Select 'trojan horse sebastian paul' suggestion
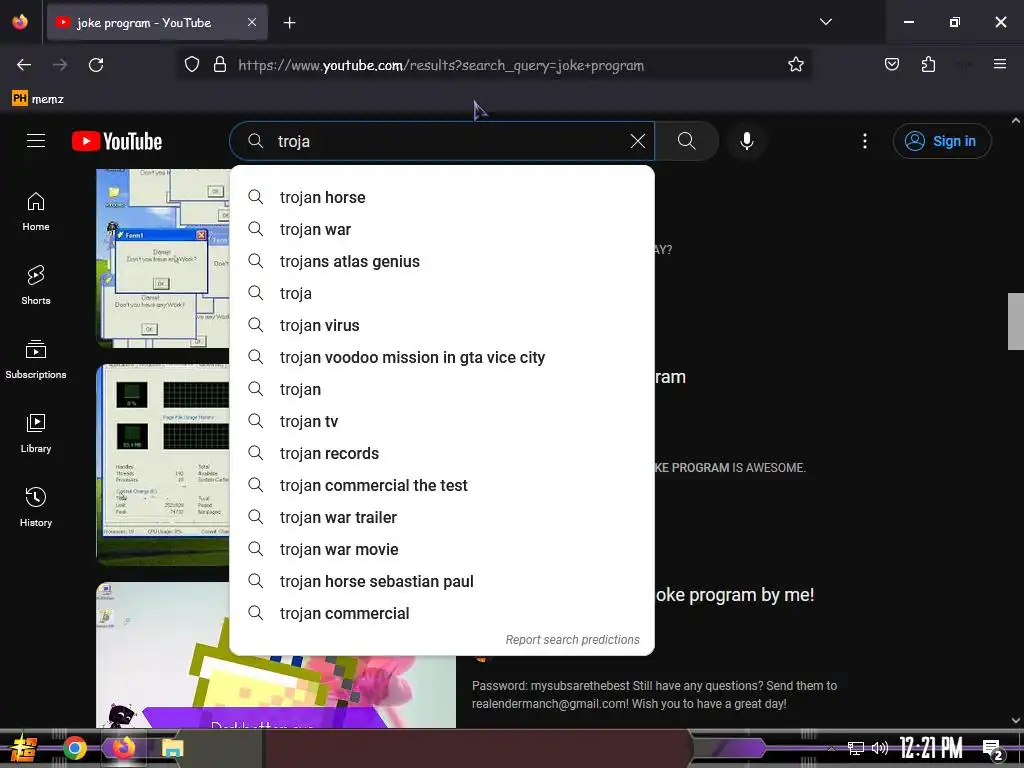This screenshot has width=1024, height=768. 442,581
